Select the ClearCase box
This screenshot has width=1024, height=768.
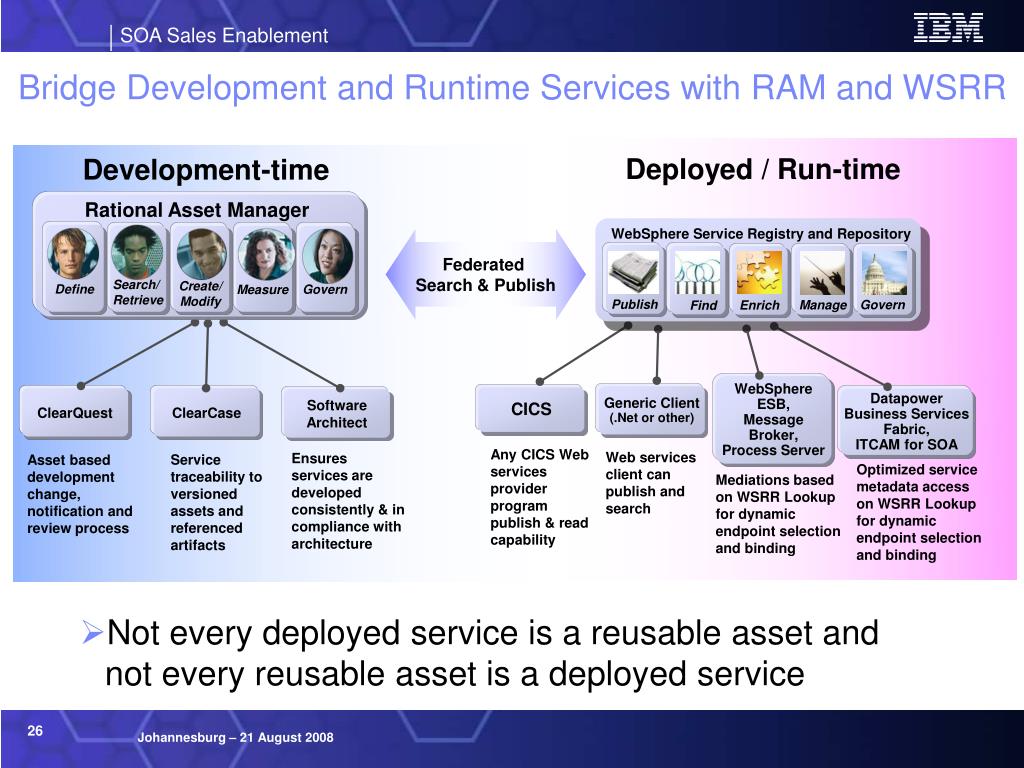pyautogui.click(x=206, y=412)
